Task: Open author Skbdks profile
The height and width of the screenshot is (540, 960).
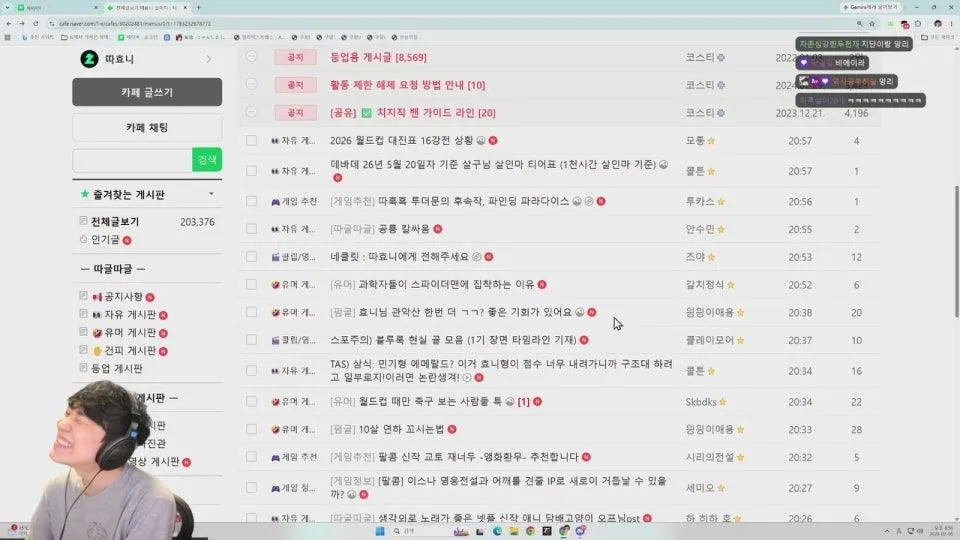Action: tap(701, 402)
